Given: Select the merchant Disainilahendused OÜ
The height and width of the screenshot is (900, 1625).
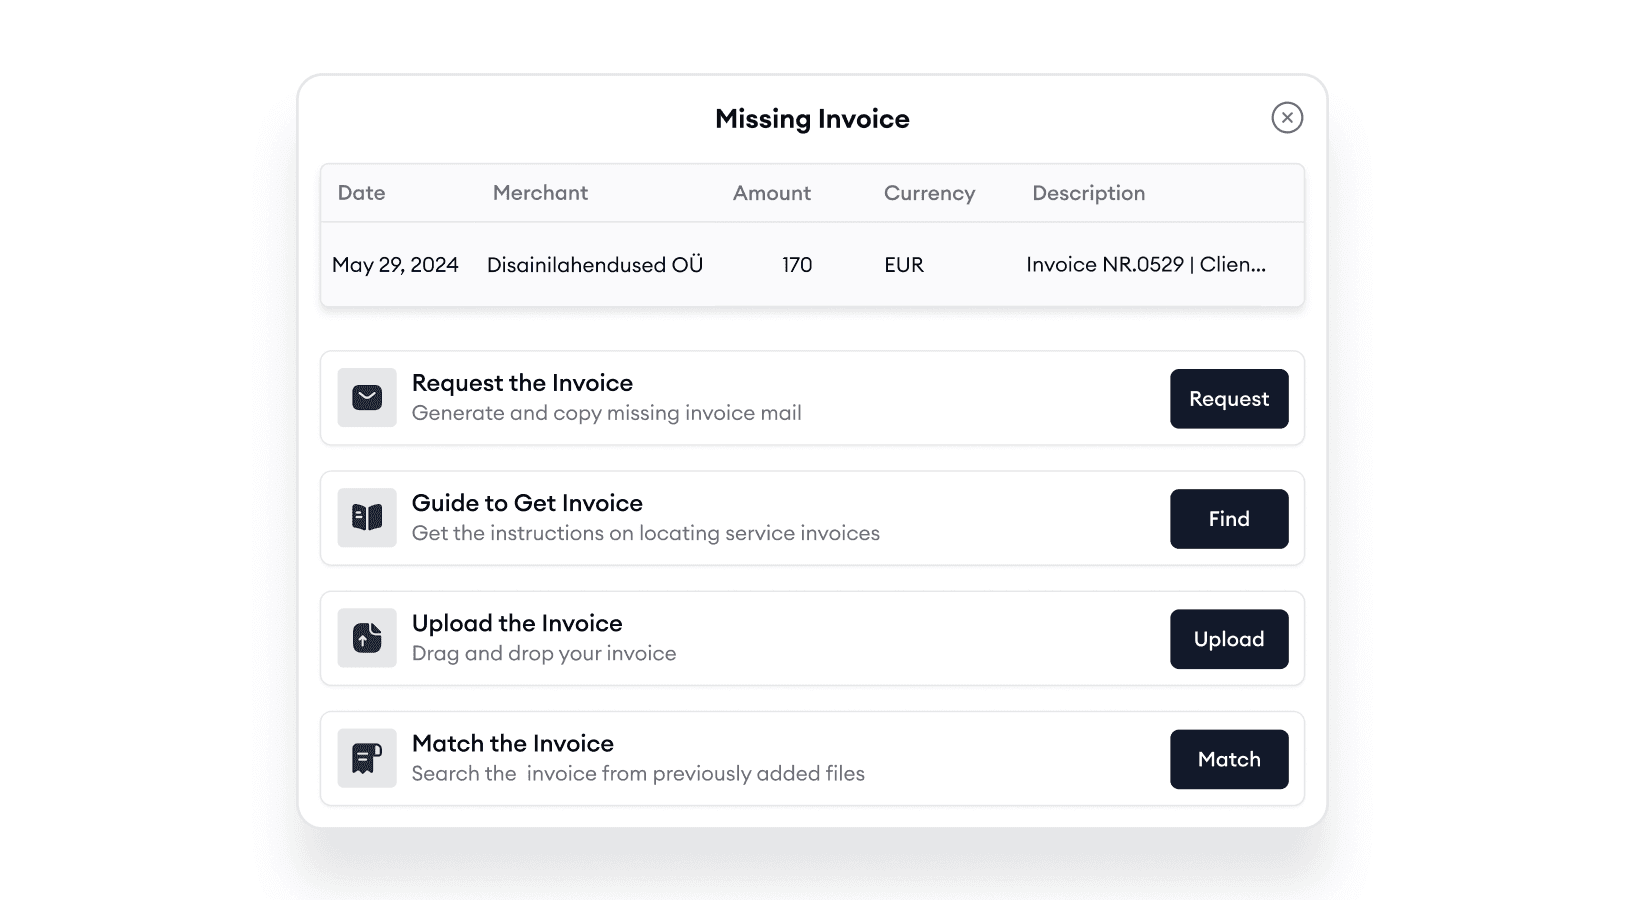Looking at the screenshot, I should (x=594, y=265).
